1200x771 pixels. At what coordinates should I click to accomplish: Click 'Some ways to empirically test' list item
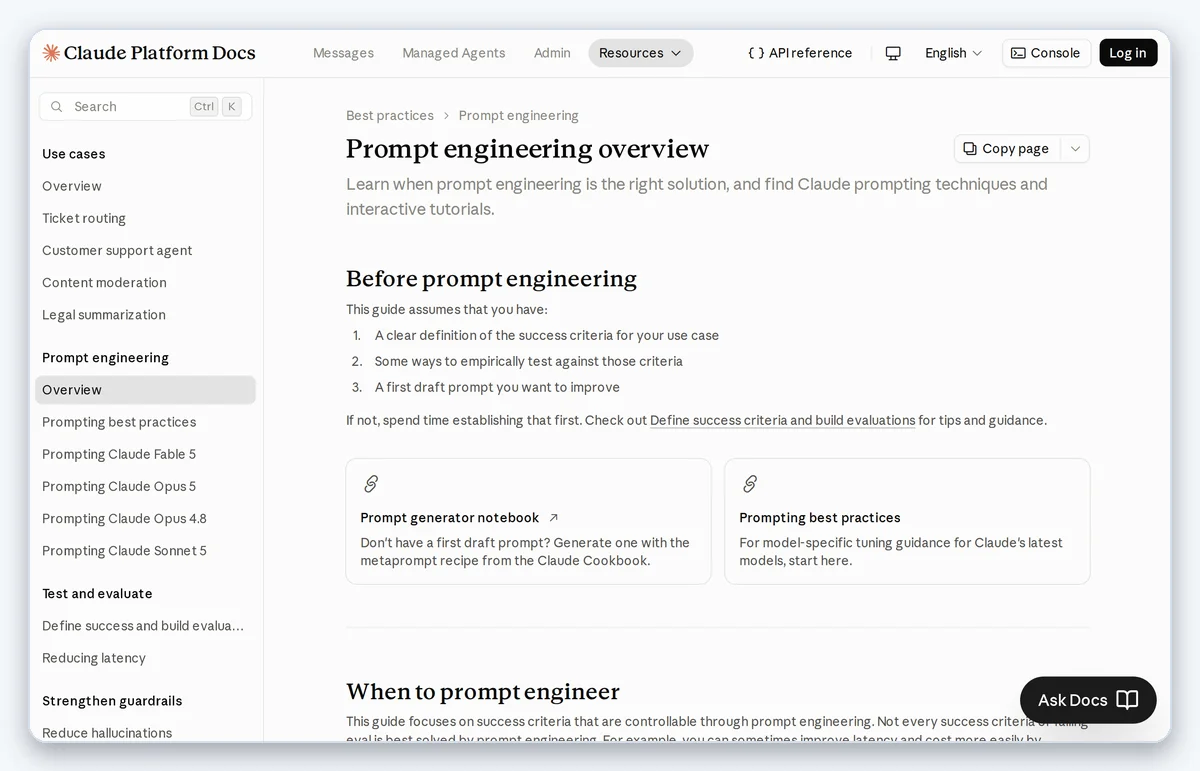tap(529, 362)
